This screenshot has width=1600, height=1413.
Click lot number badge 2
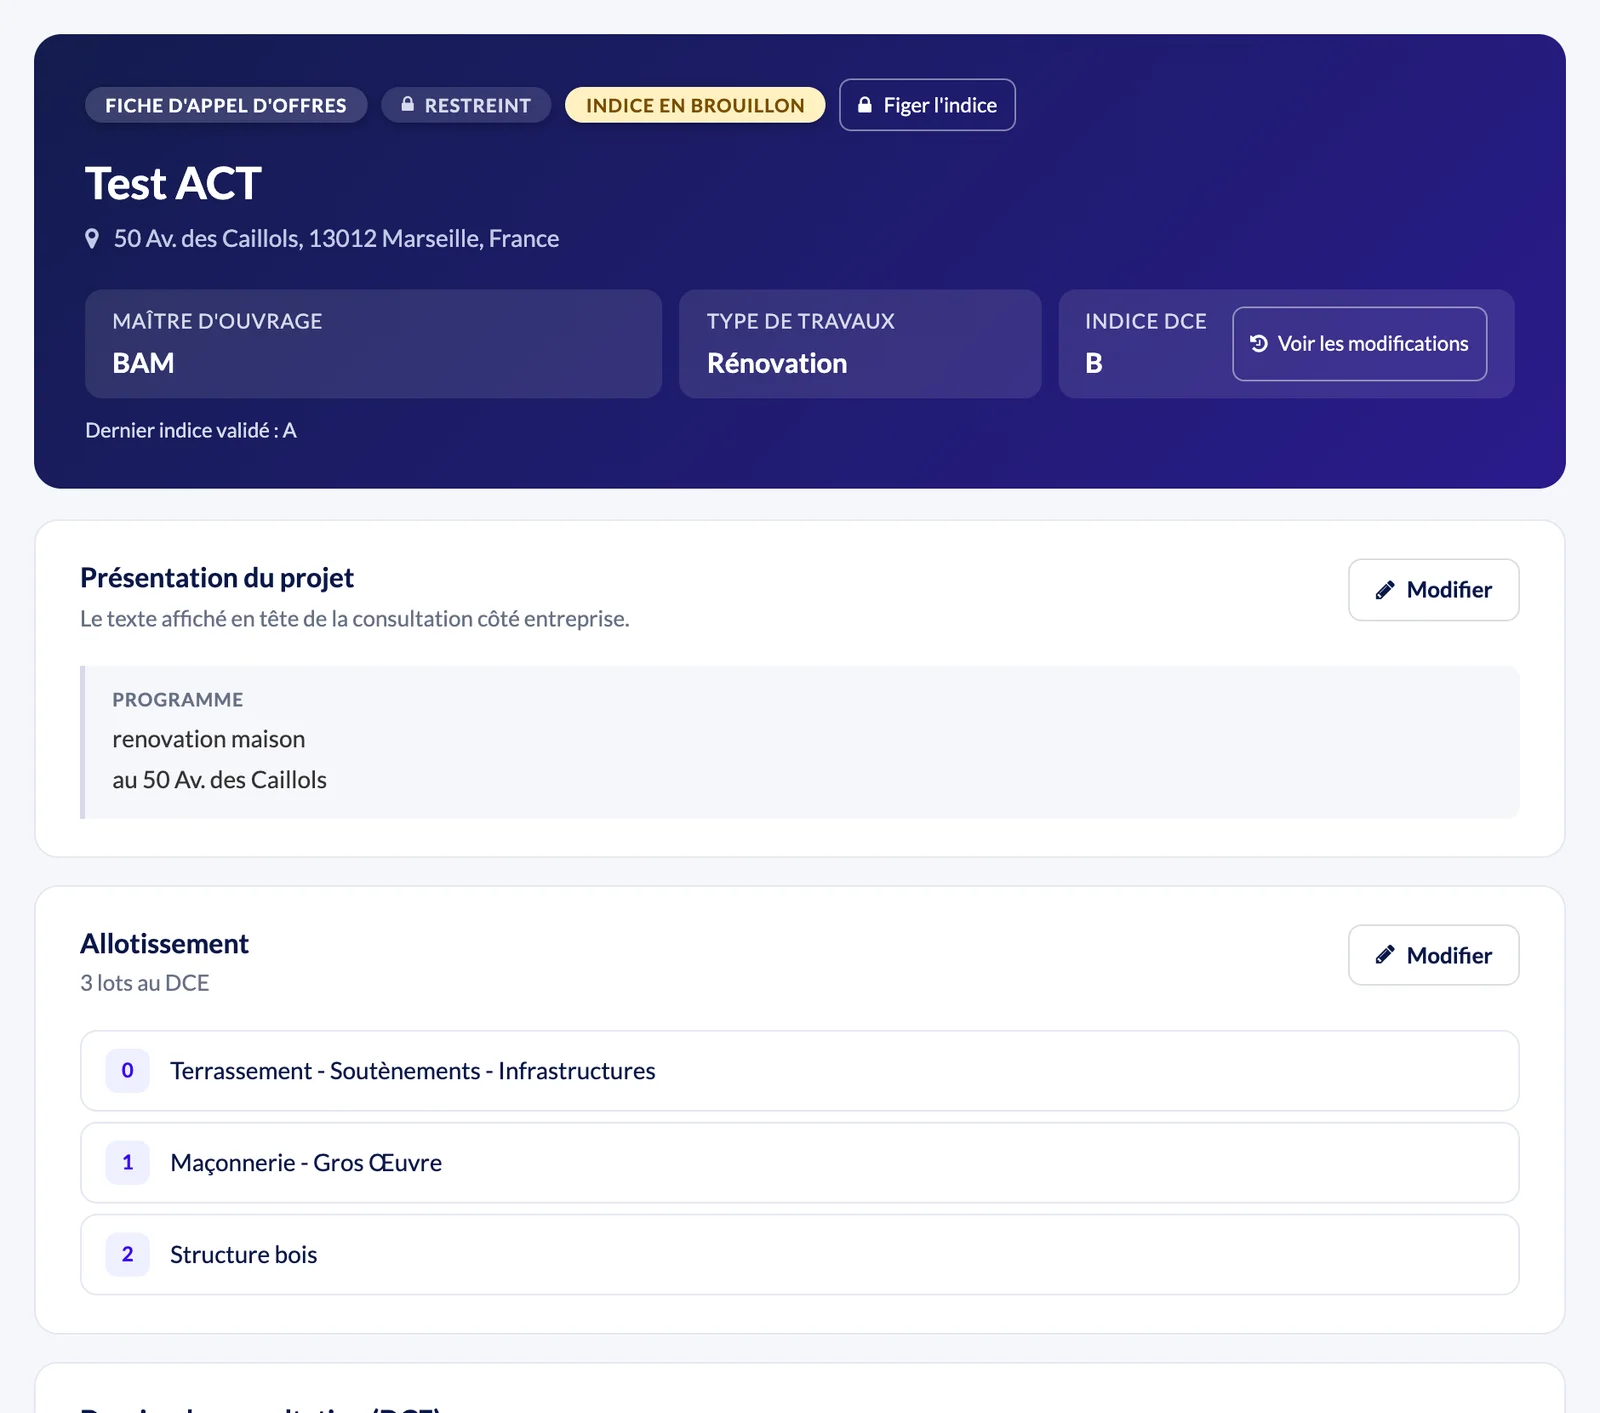pyautogui.click(x=128, y=1255)
